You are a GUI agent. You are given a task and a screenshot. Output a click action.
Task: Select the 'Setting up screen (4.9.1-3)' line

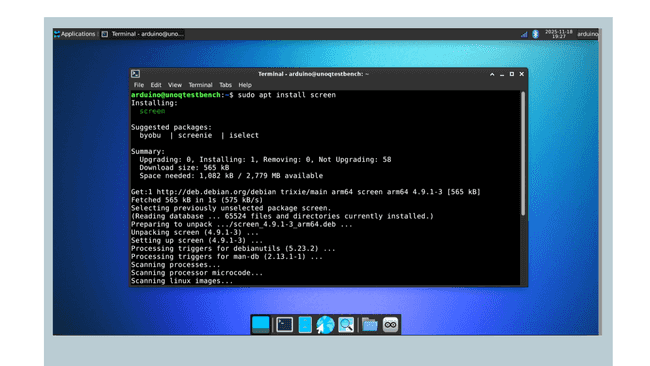click(196, 240)
